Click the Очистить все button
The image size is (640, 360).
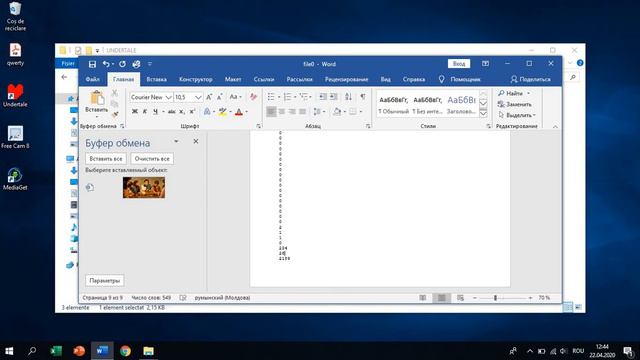click(x=152, y=159)
